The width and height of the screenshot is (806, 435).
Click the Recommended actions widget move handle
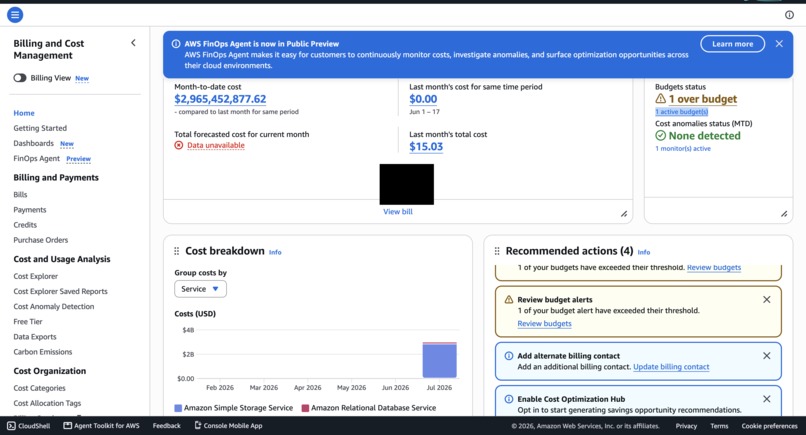pos(497,251)
